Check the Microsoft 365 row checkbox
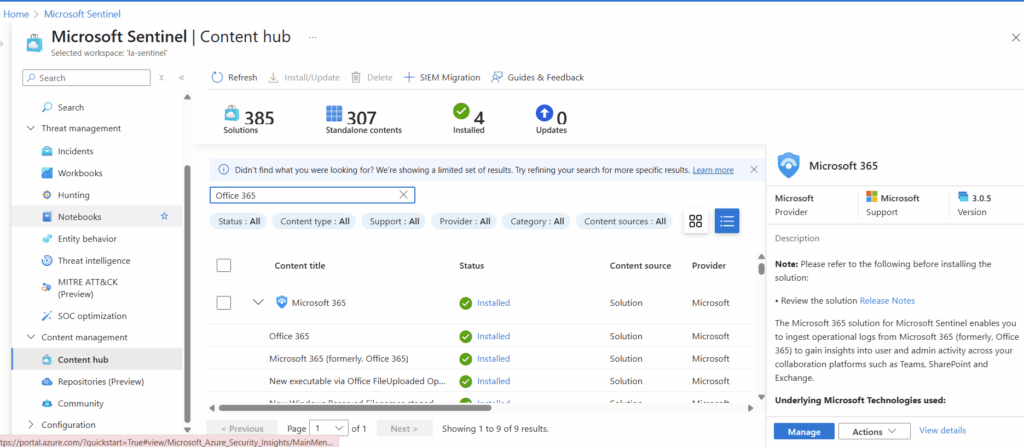The width and height of the screenshot is (1024, 447). coord(224,303)
